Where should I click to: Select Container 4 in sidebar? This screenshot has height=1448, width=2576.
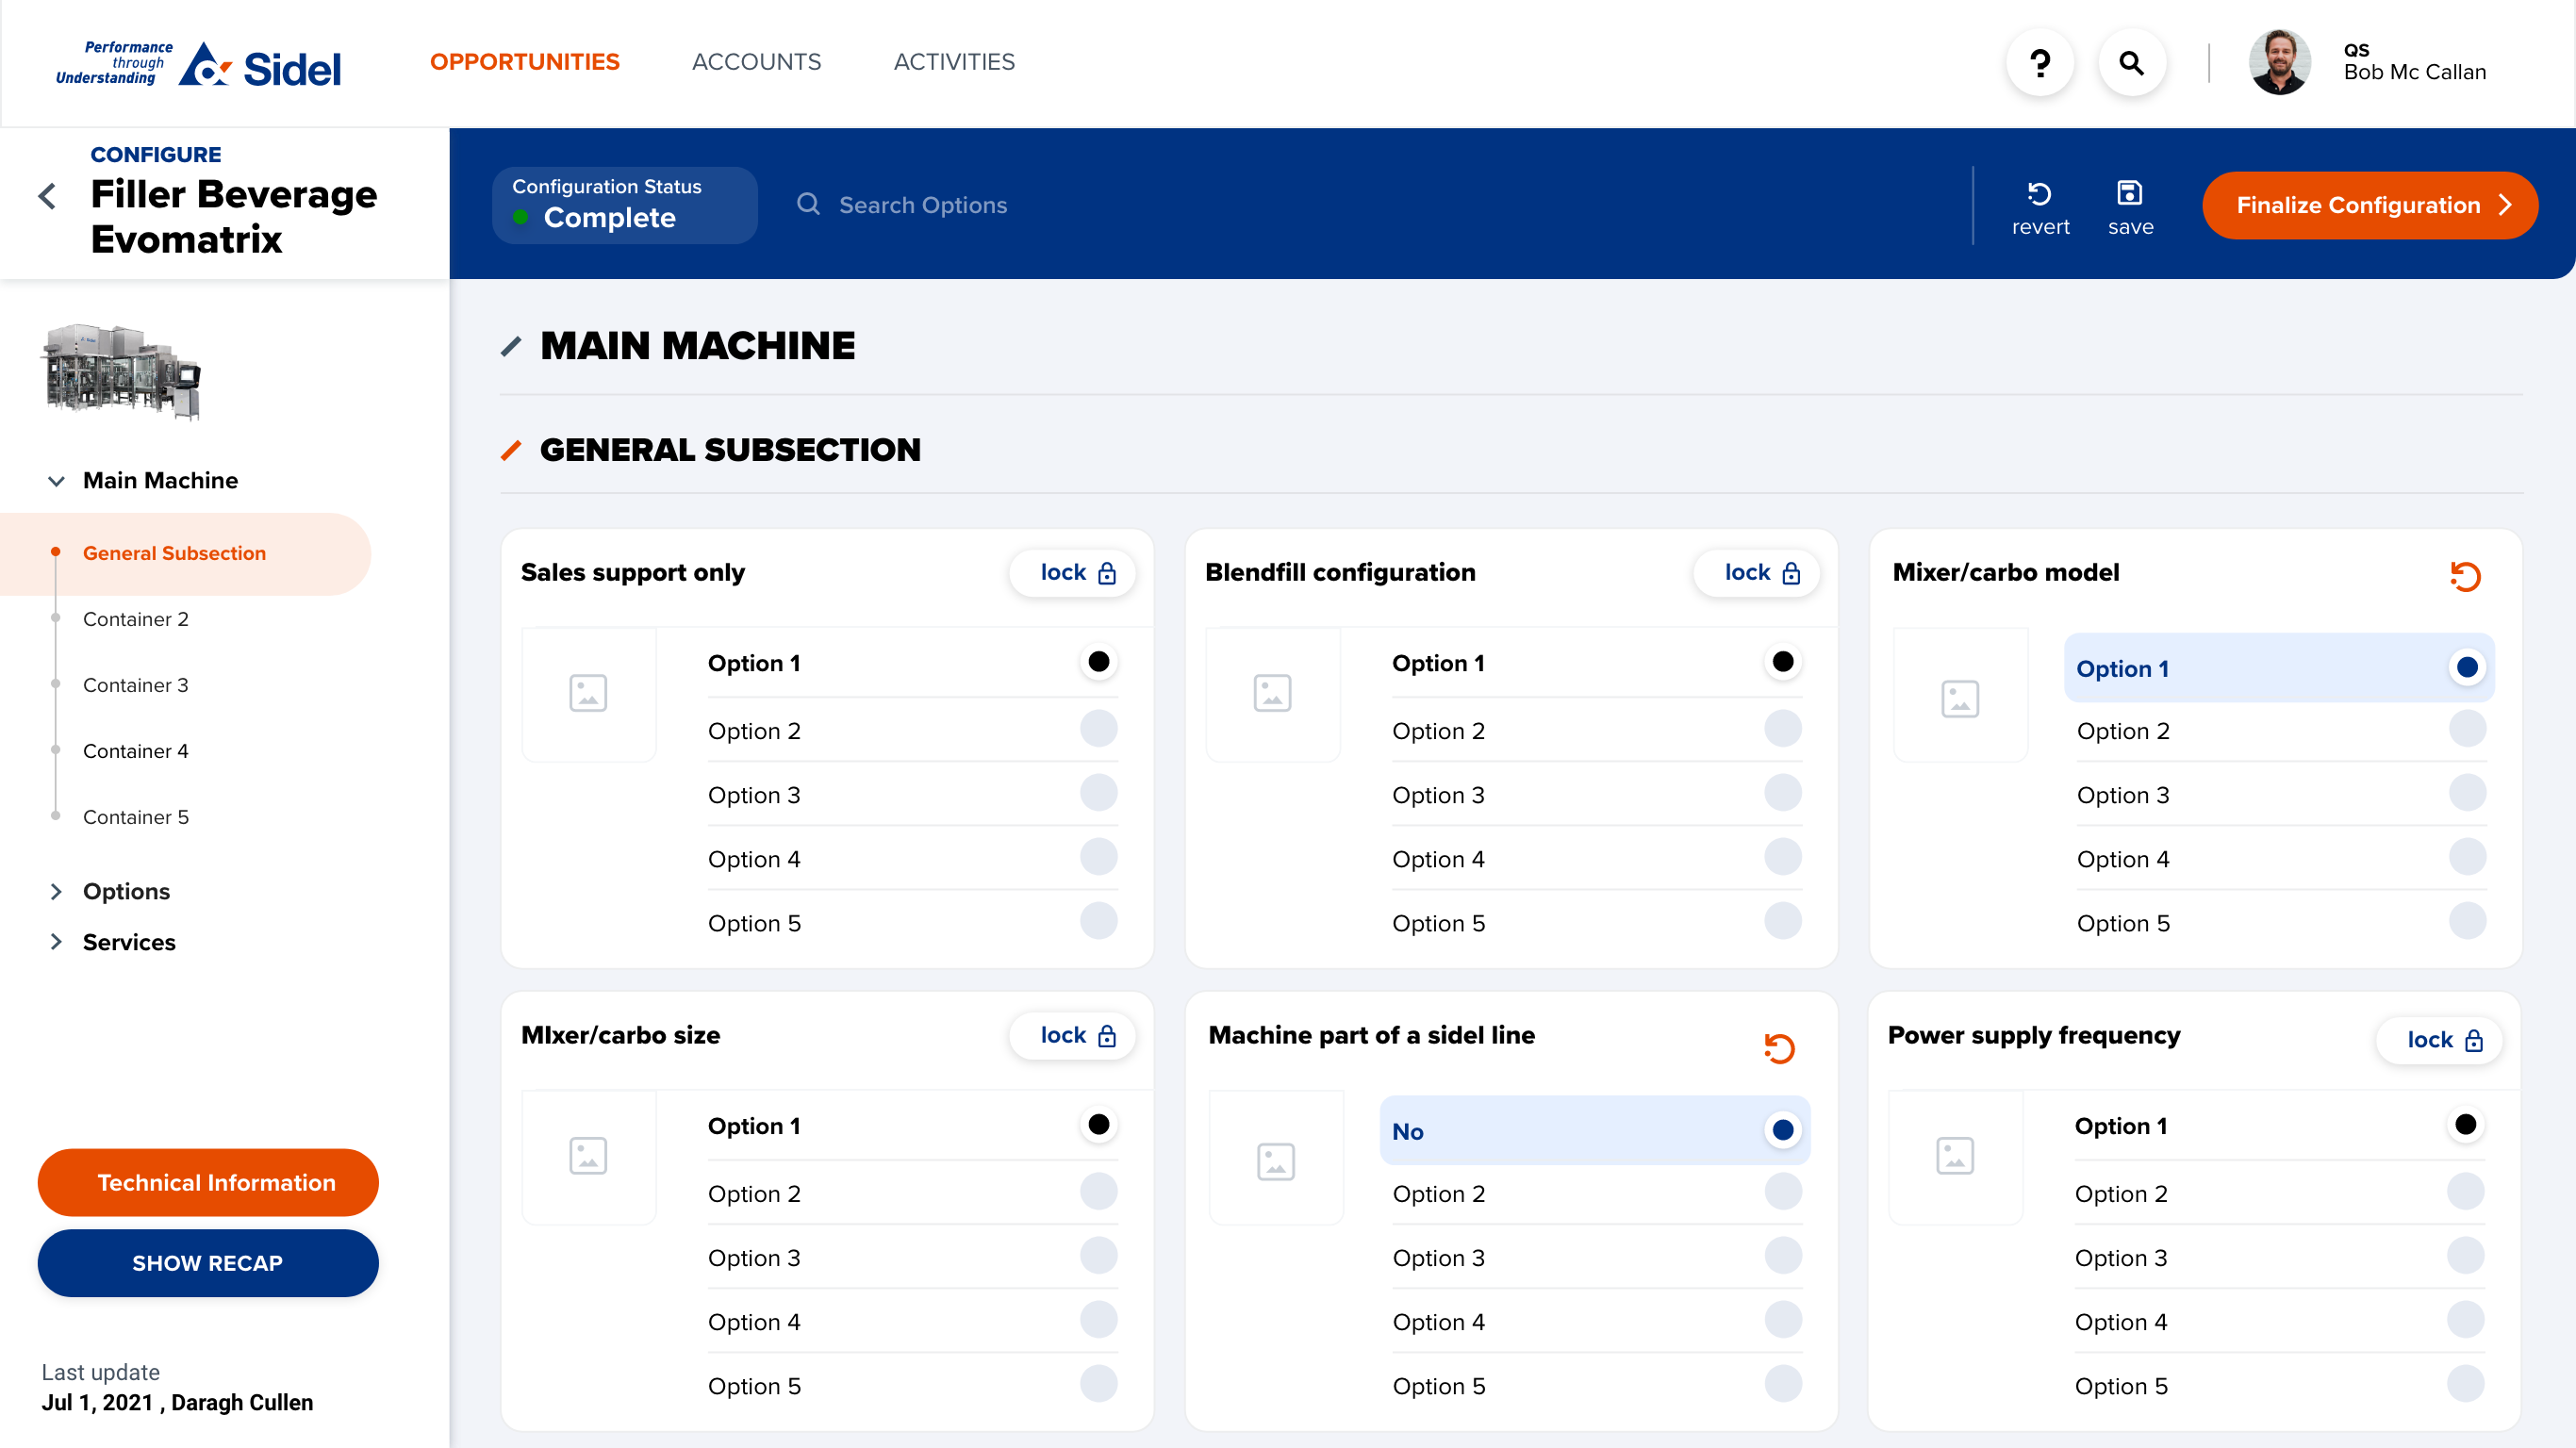[x=136, y=751]
